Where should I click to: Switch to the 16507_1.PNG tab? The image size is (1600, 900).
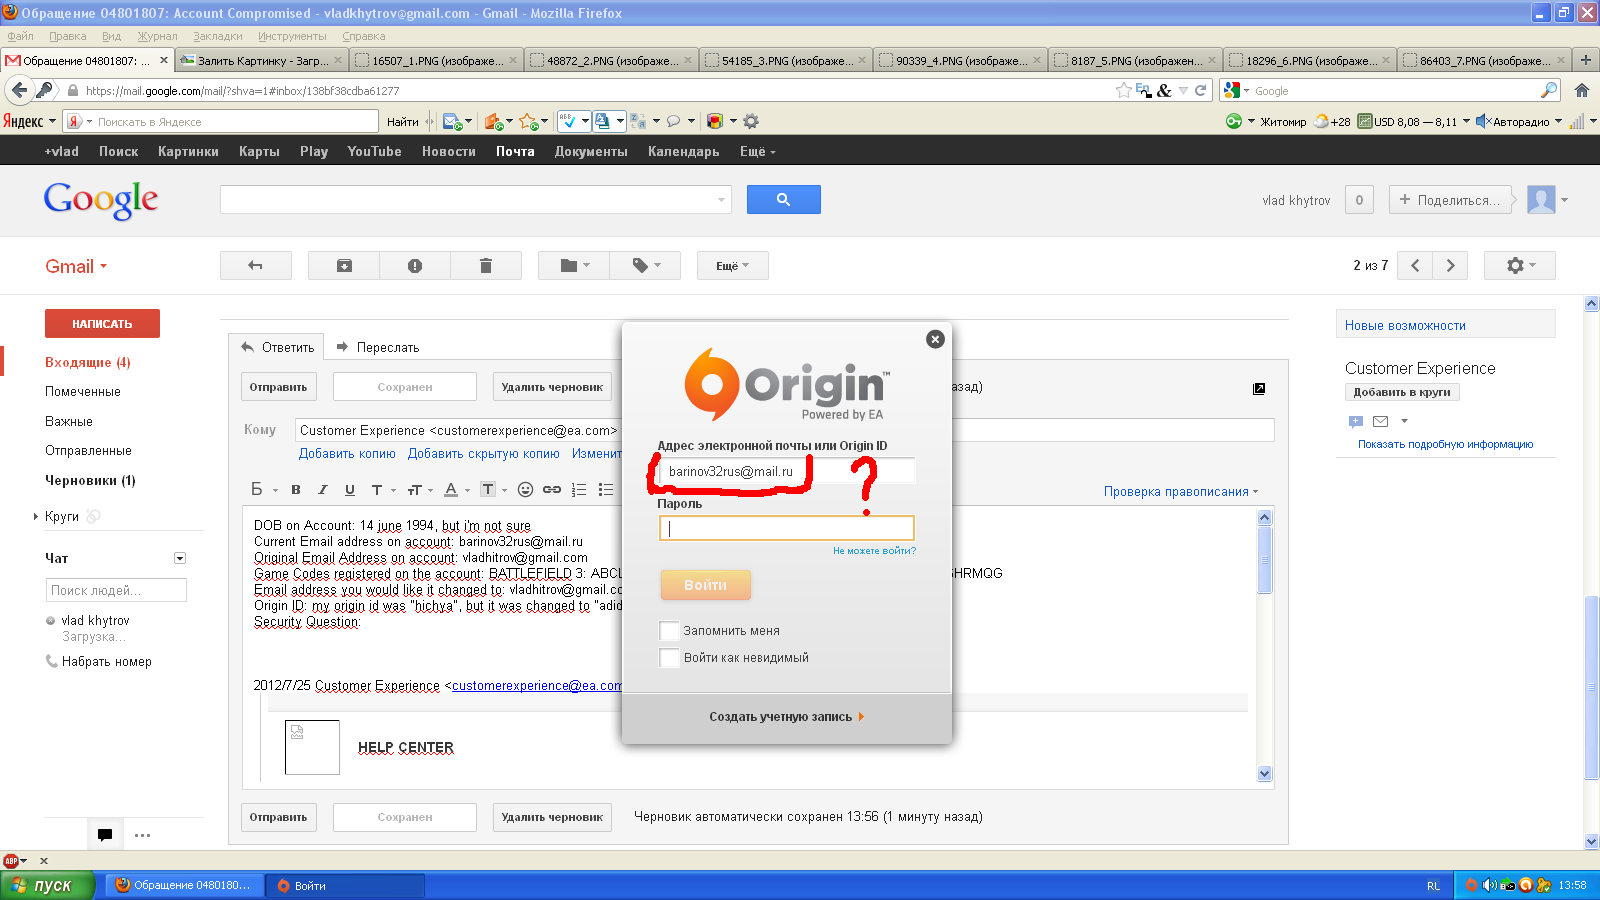[x=436, y=60]
